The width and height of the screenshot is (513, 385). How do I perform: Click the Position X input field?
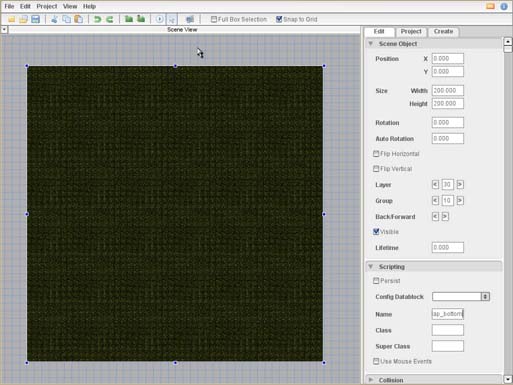pos(448,58)
